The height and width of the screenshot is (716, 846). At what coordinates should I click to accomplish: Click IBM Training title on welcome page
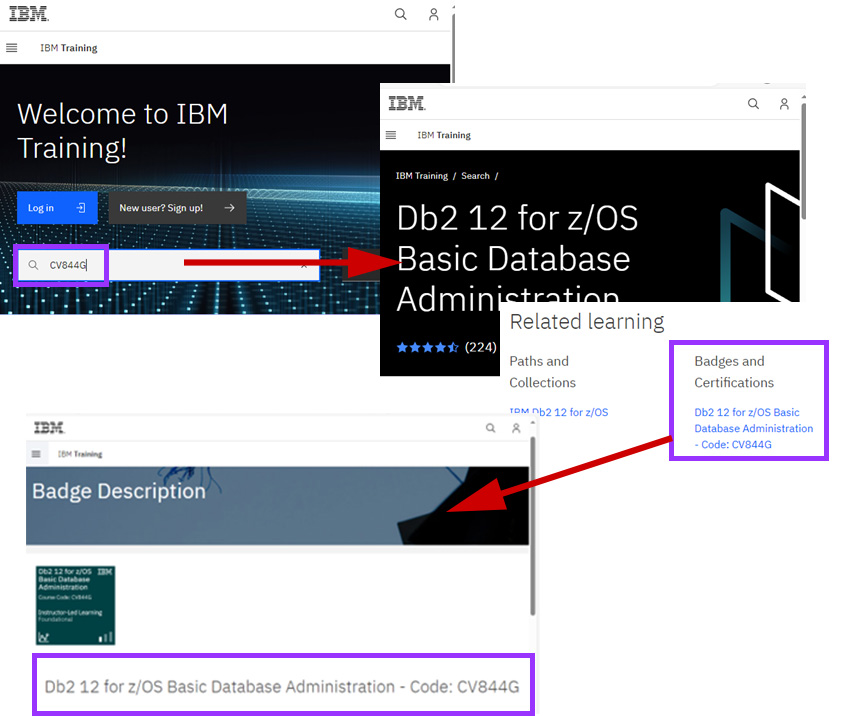[x=69, y=48]
